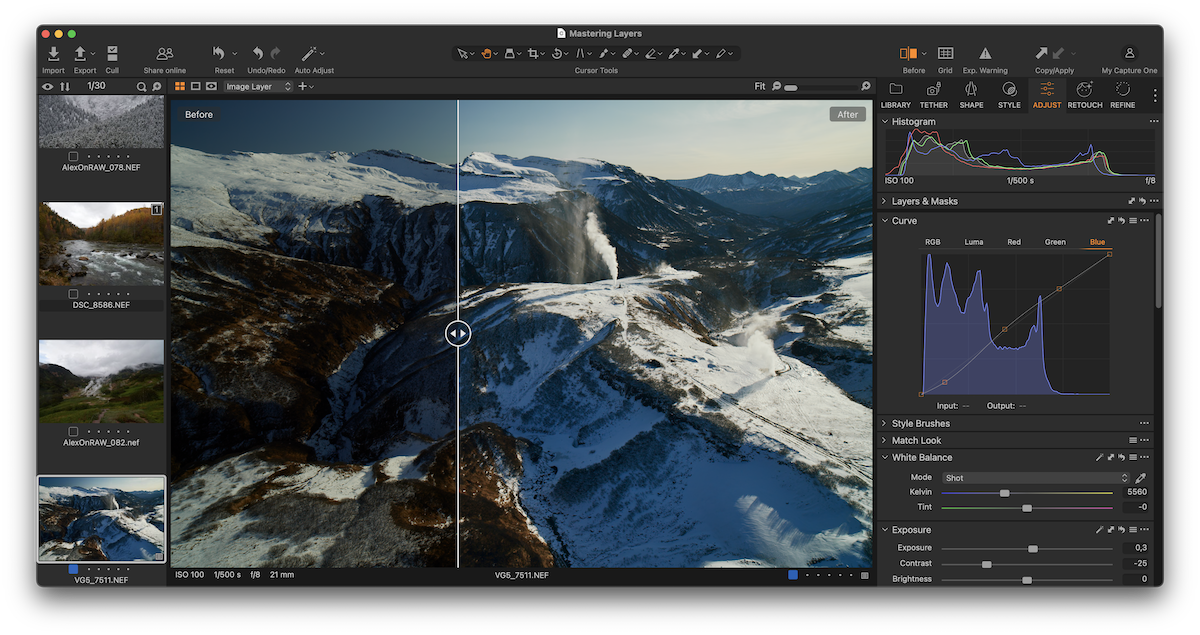Switch to multi-view grid viewer mode

click(180, 87)
